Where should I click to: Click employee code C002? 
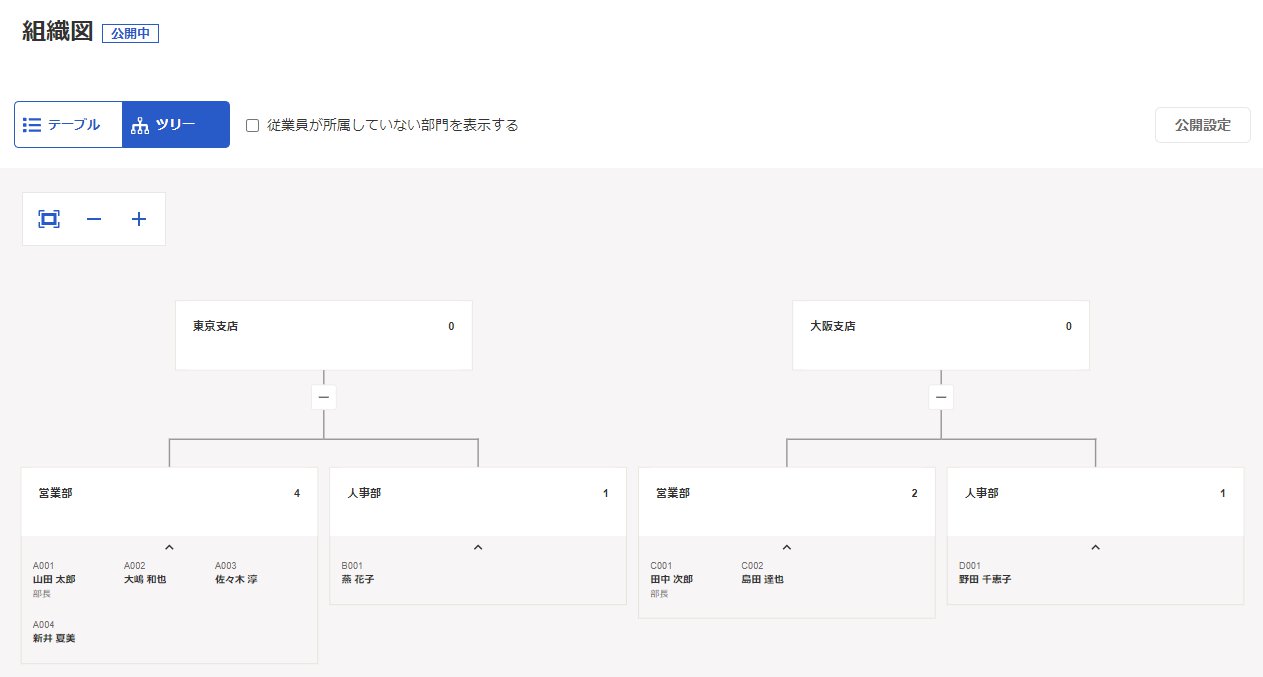(x=752, y=565)
